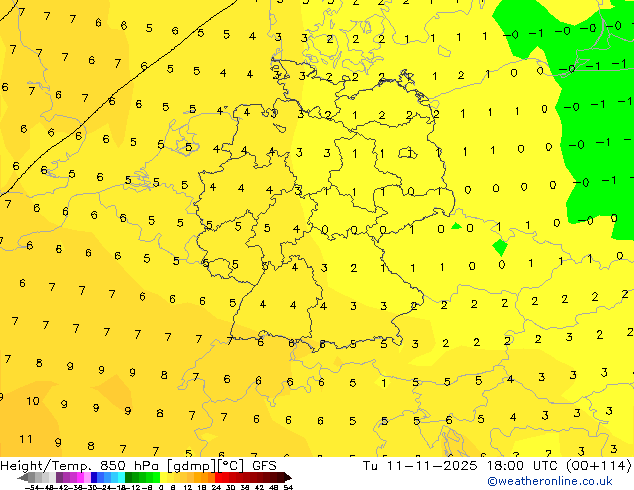
Task: Click the dark navy blue legend swatch
Action: coord(94,477)
